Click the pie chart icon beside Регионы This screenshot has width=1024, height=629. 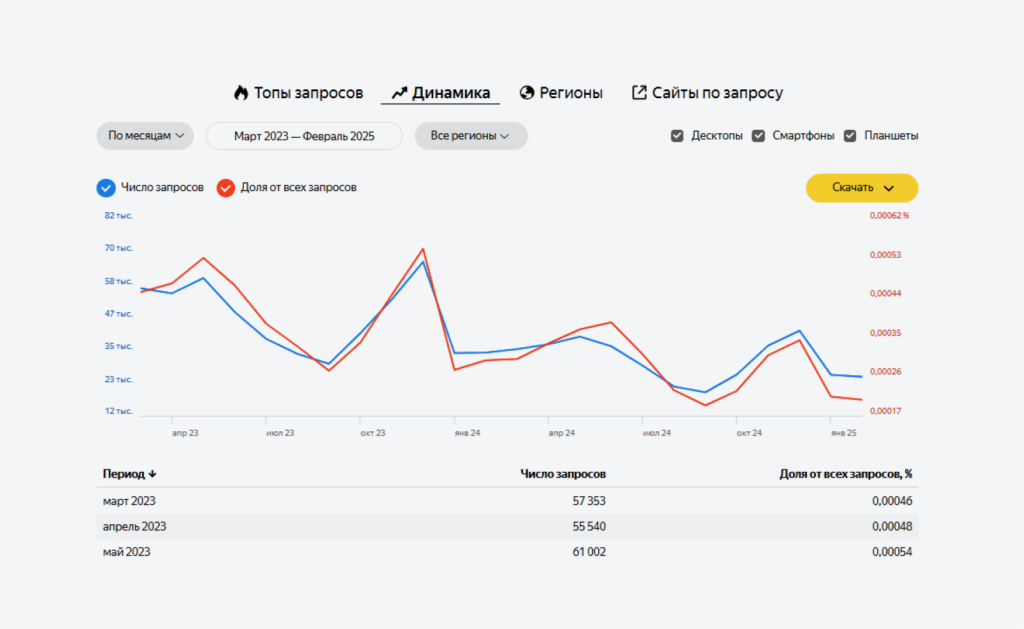point(527,93)
